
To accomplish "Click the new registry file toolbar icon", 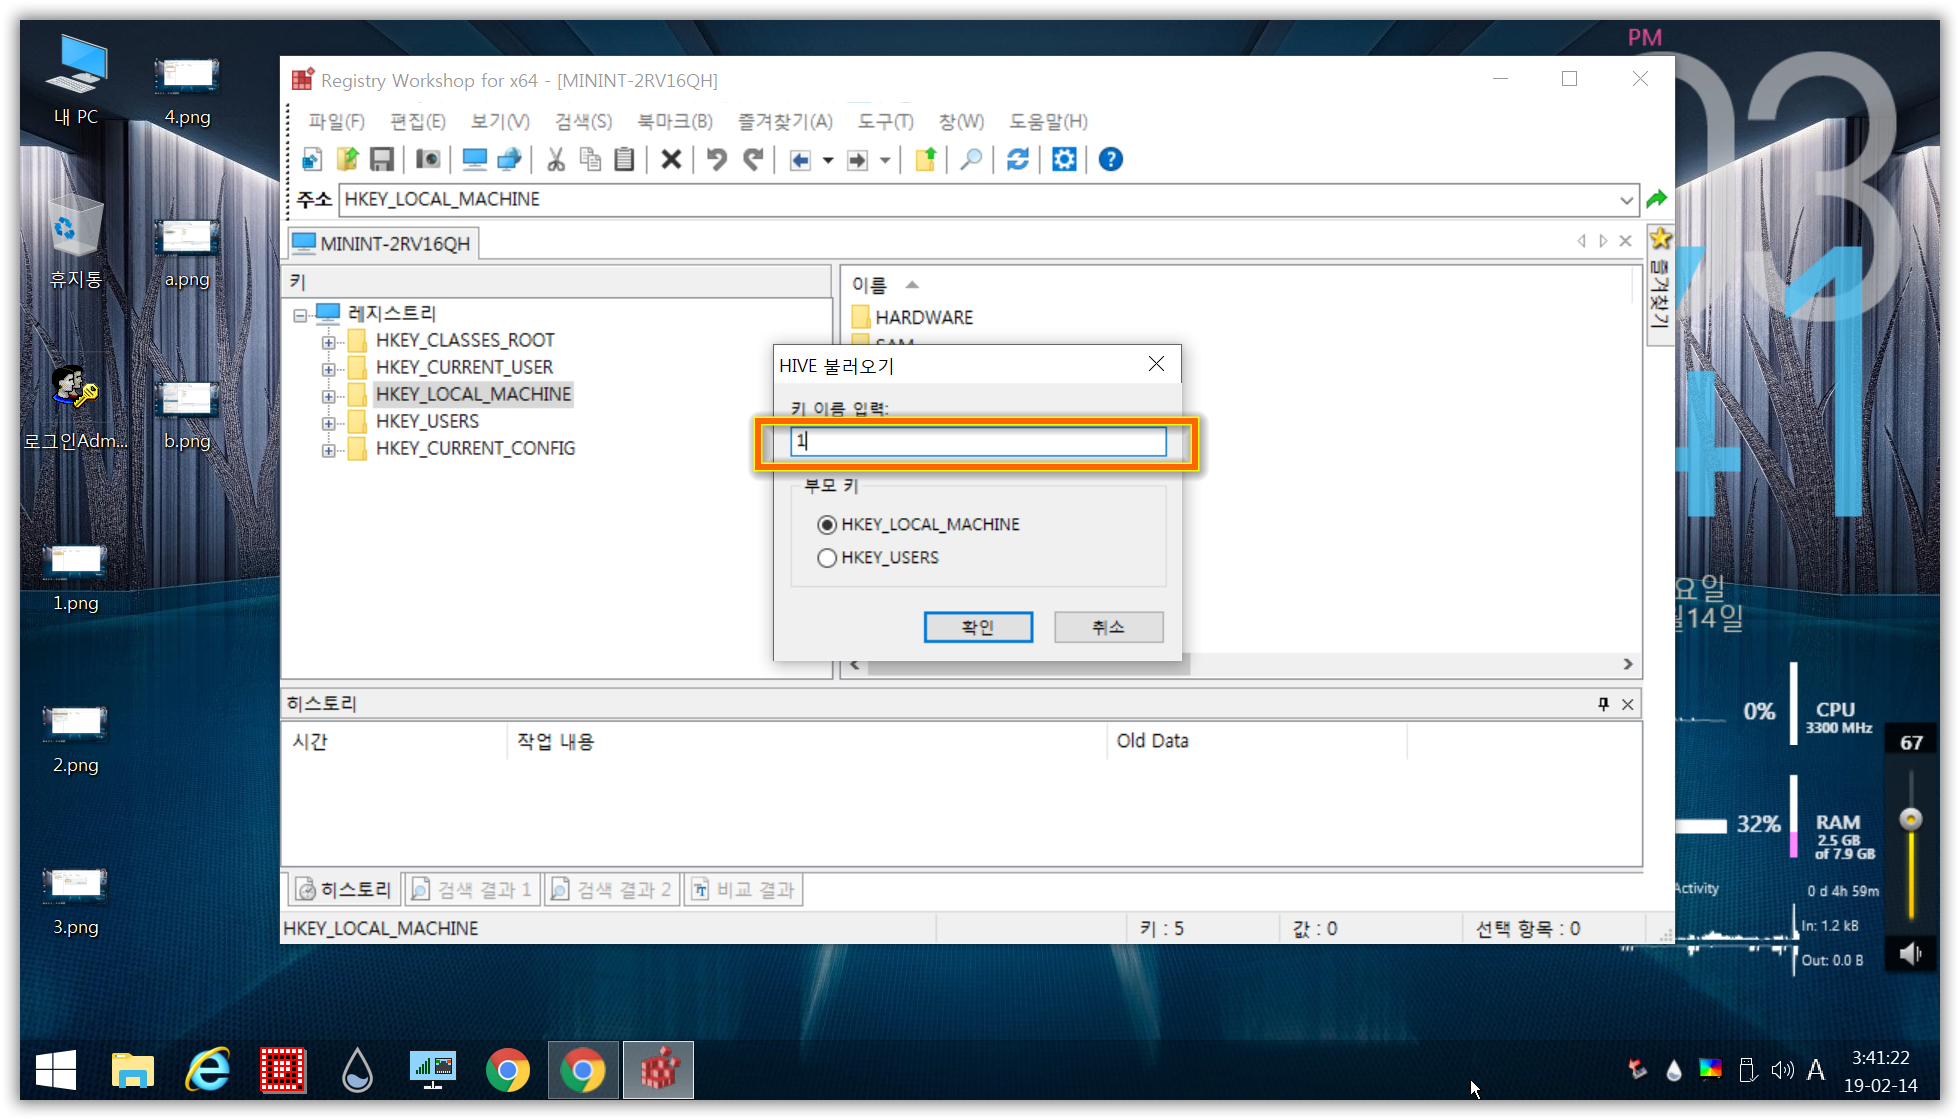I will pos(312,160).
